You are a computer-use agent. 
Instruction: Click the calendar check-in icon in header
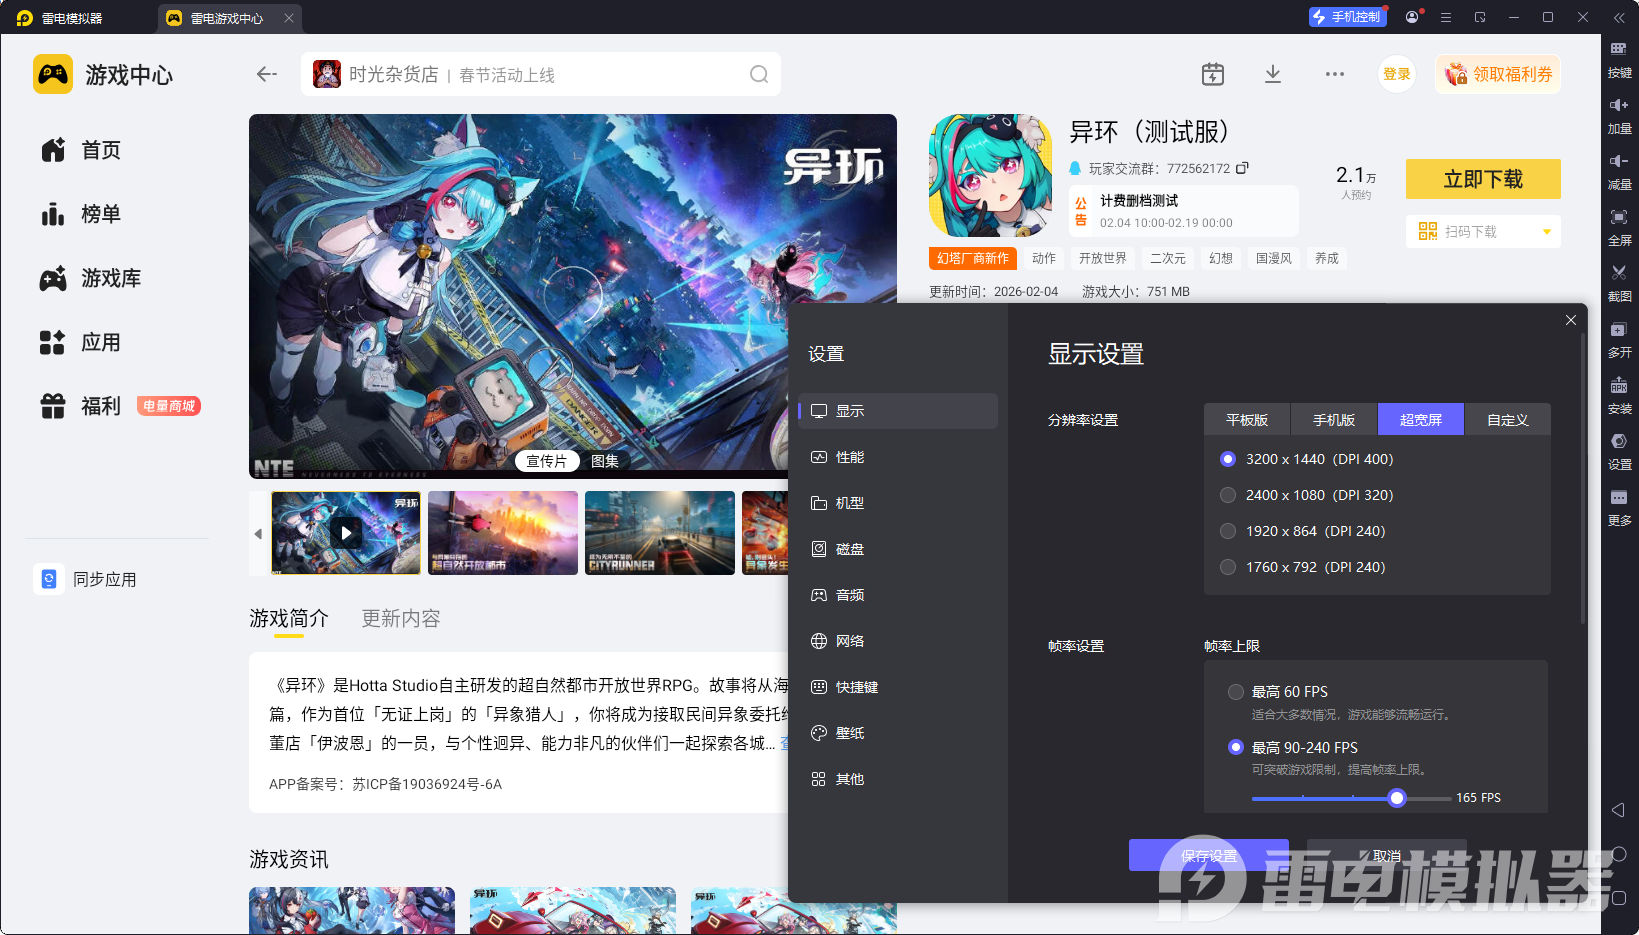1212,74
